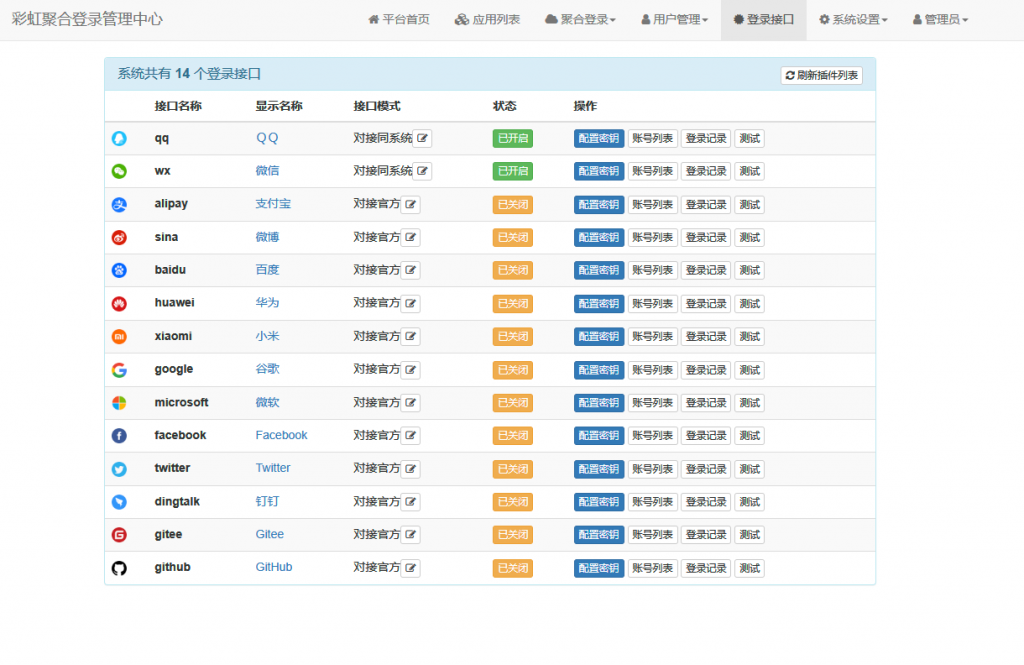Click 测试 for the baidu row
1024x665 pixels.
(x=750, y=270)
